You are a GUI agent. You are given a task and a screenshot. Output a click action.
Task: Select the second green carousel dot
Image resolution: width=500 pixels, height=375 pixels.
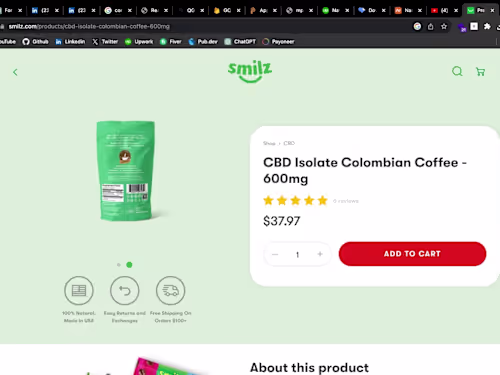[x=129, y=265]
